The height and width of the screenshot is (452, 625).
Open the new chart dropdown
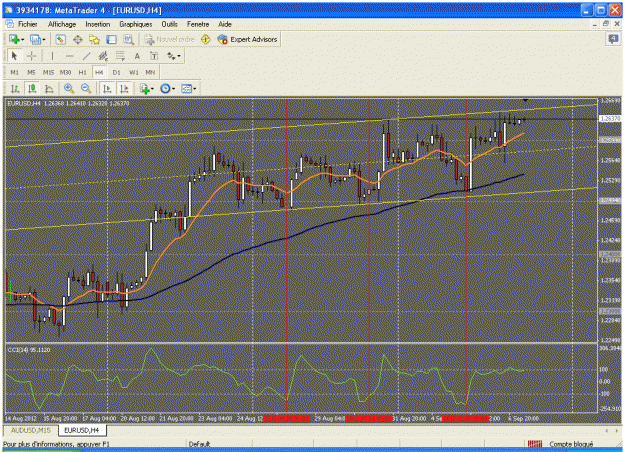pyautogui.click(x=16, y=39)
